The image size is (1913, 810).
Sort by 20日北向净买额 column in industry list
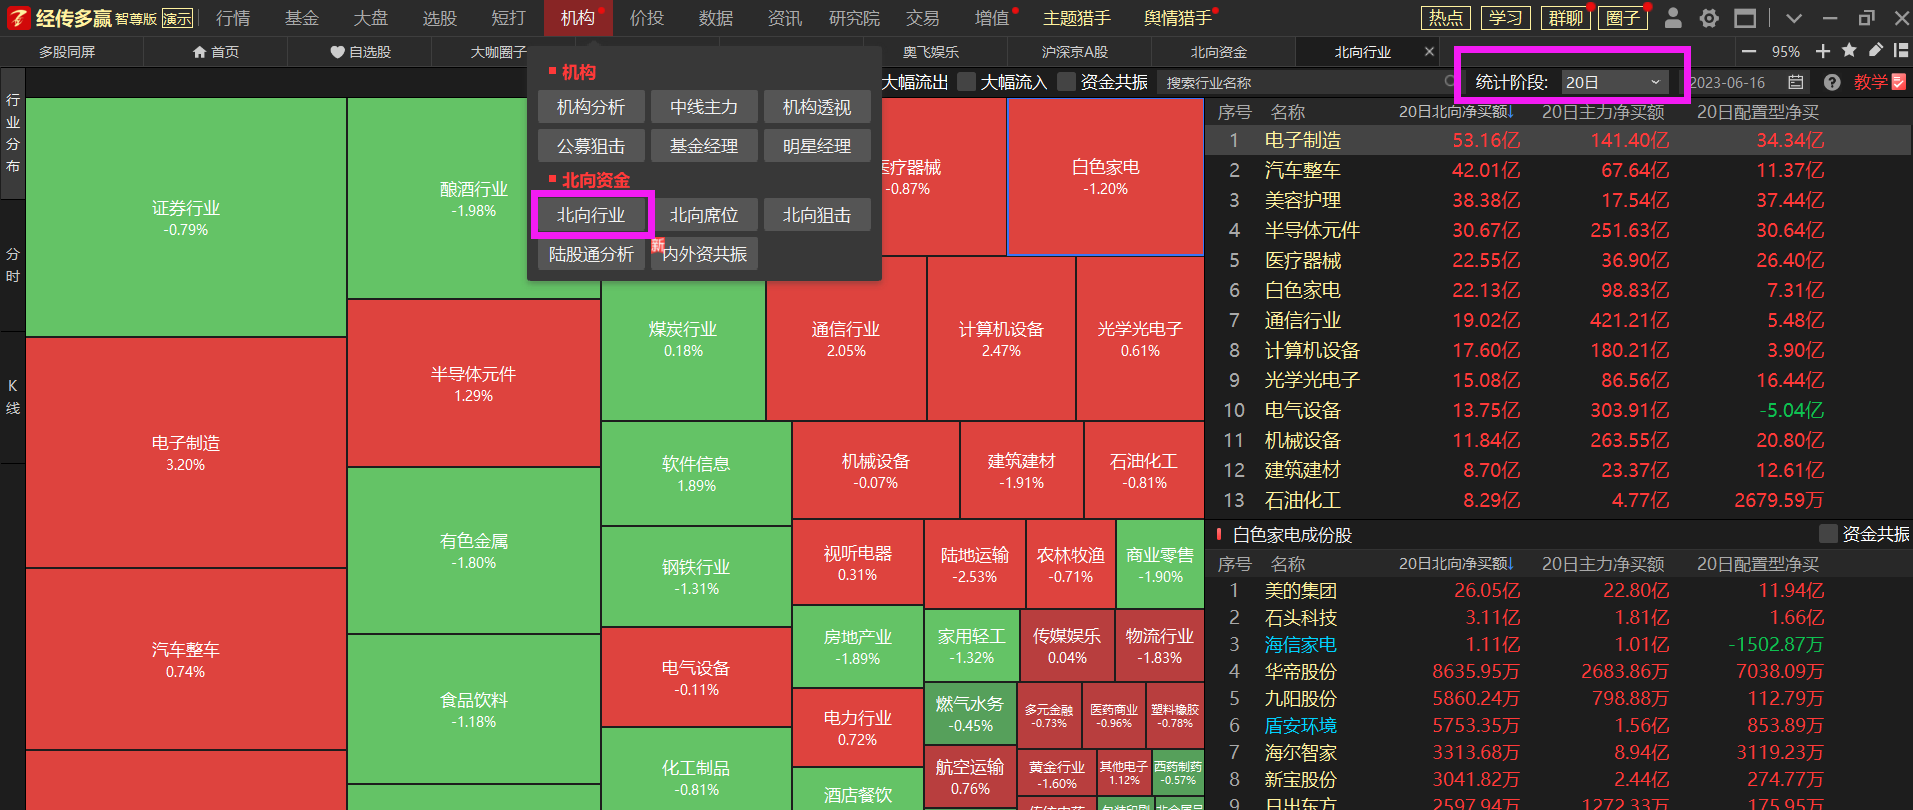1456,112
